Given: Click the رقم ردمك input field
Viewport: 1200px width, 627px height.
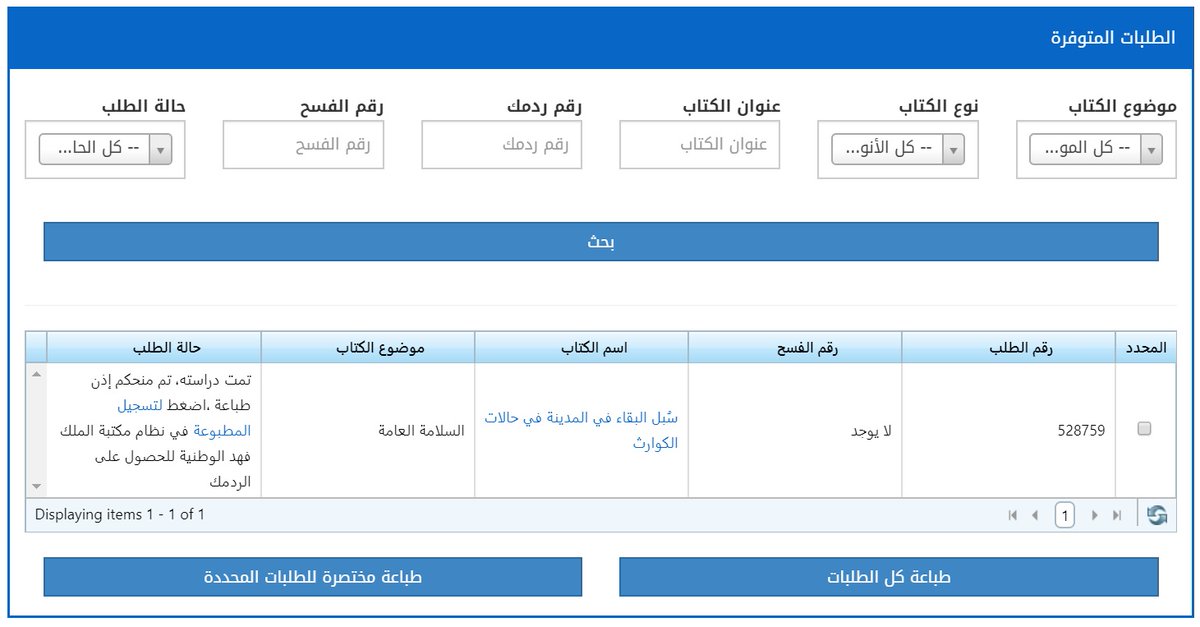Looking at the screenshot, I should coord(502,145).
